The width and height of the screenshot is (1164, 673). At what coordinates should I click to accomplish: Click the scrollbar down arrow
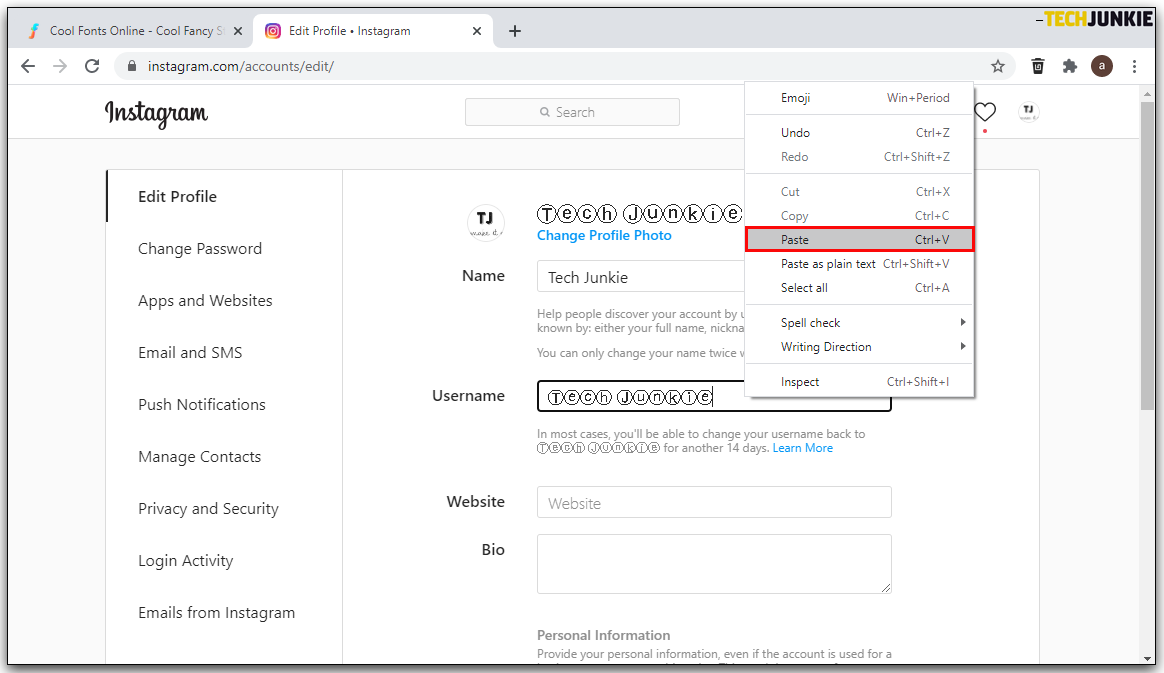pyautogui.click(x=1148, y=658)
